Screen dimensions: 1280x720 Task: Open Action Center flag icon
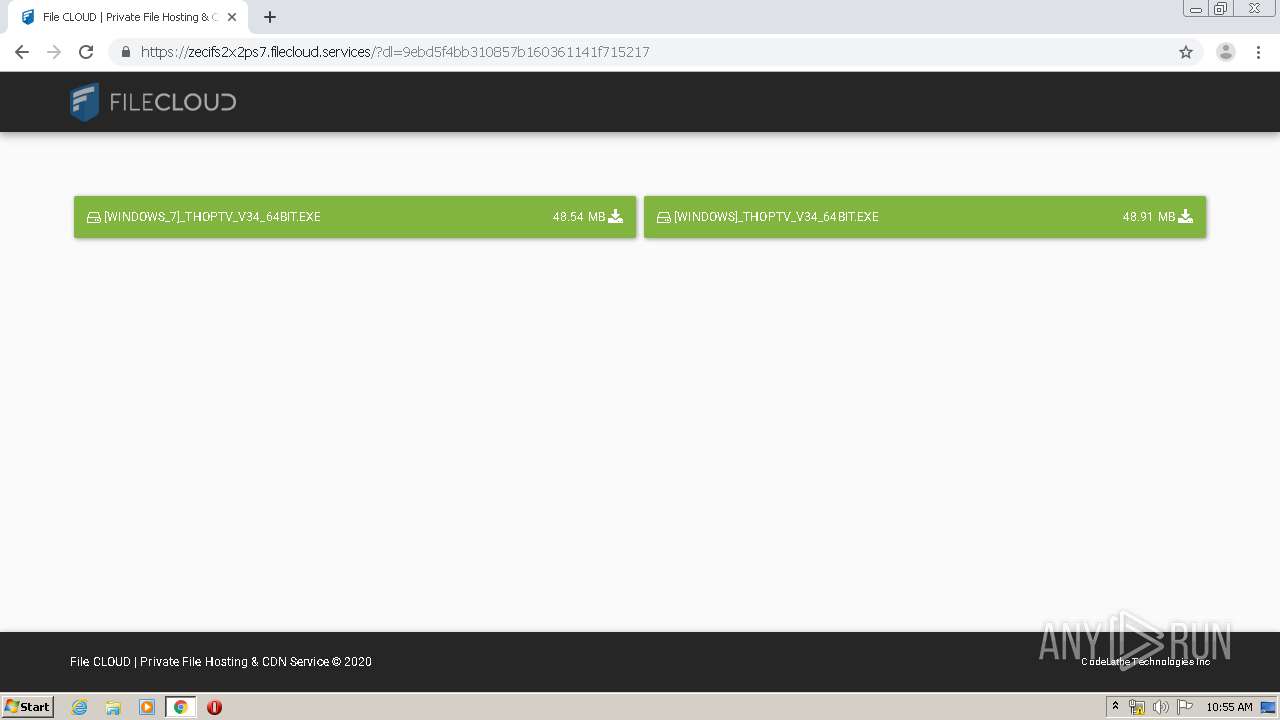(x=1185, y=707)
